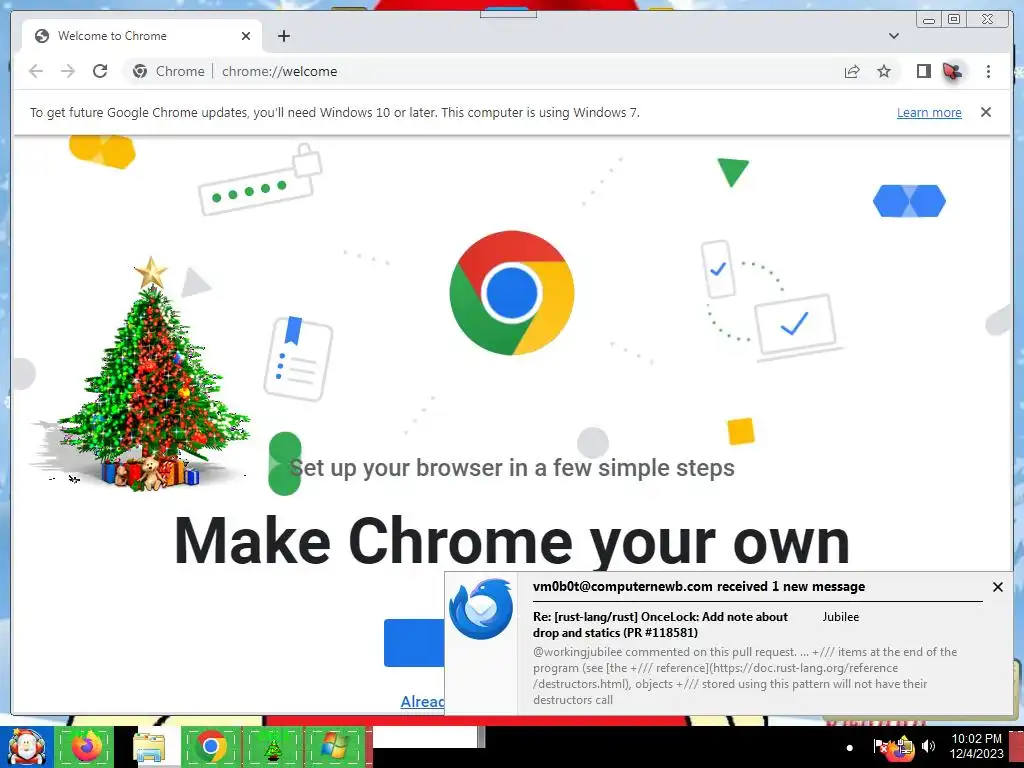Open the profile avatar button in toolbar

pyautogui.click(x=953, y=71)
